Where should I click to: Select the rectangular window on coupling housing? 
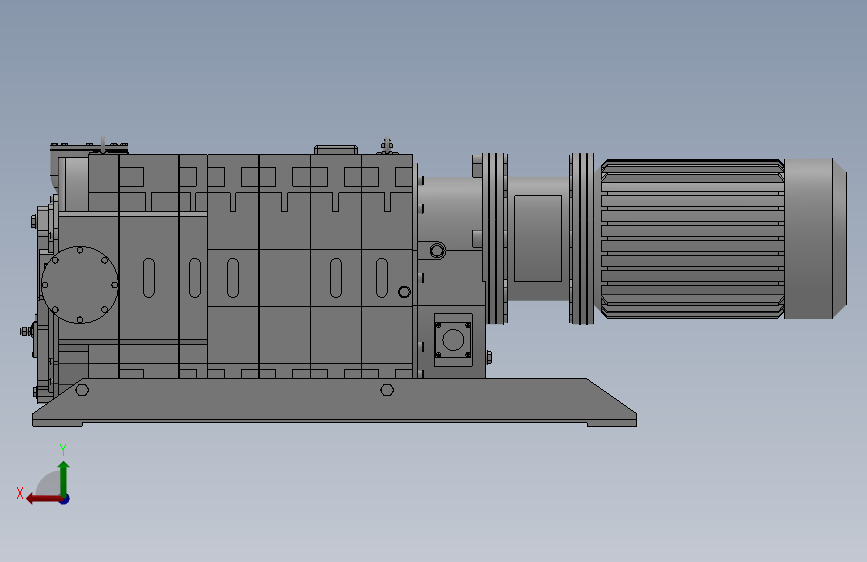point(538,238)
